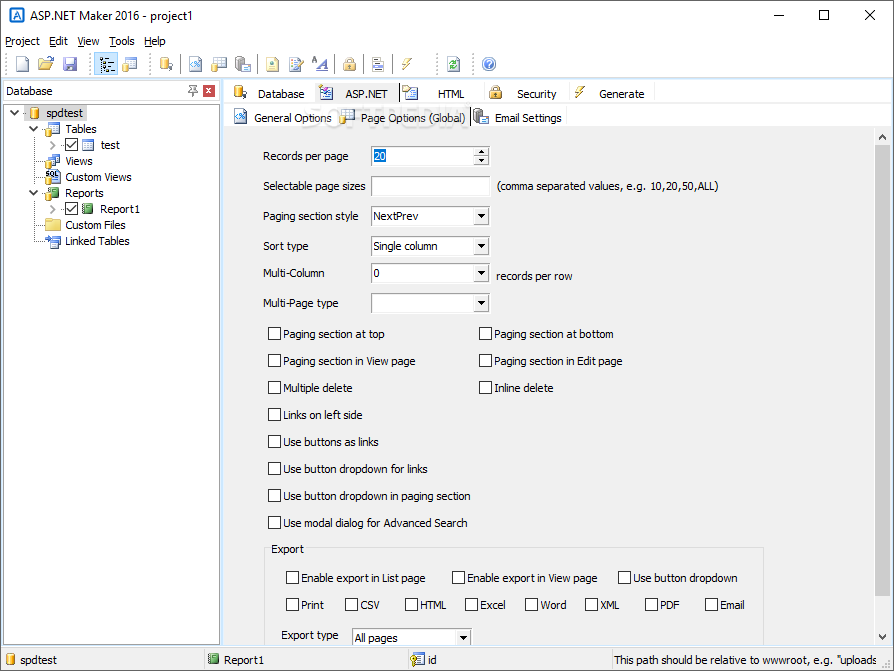Collapse the spdtest root node
The width and height of the screenshot is (894, 671).
click(15, 113)
